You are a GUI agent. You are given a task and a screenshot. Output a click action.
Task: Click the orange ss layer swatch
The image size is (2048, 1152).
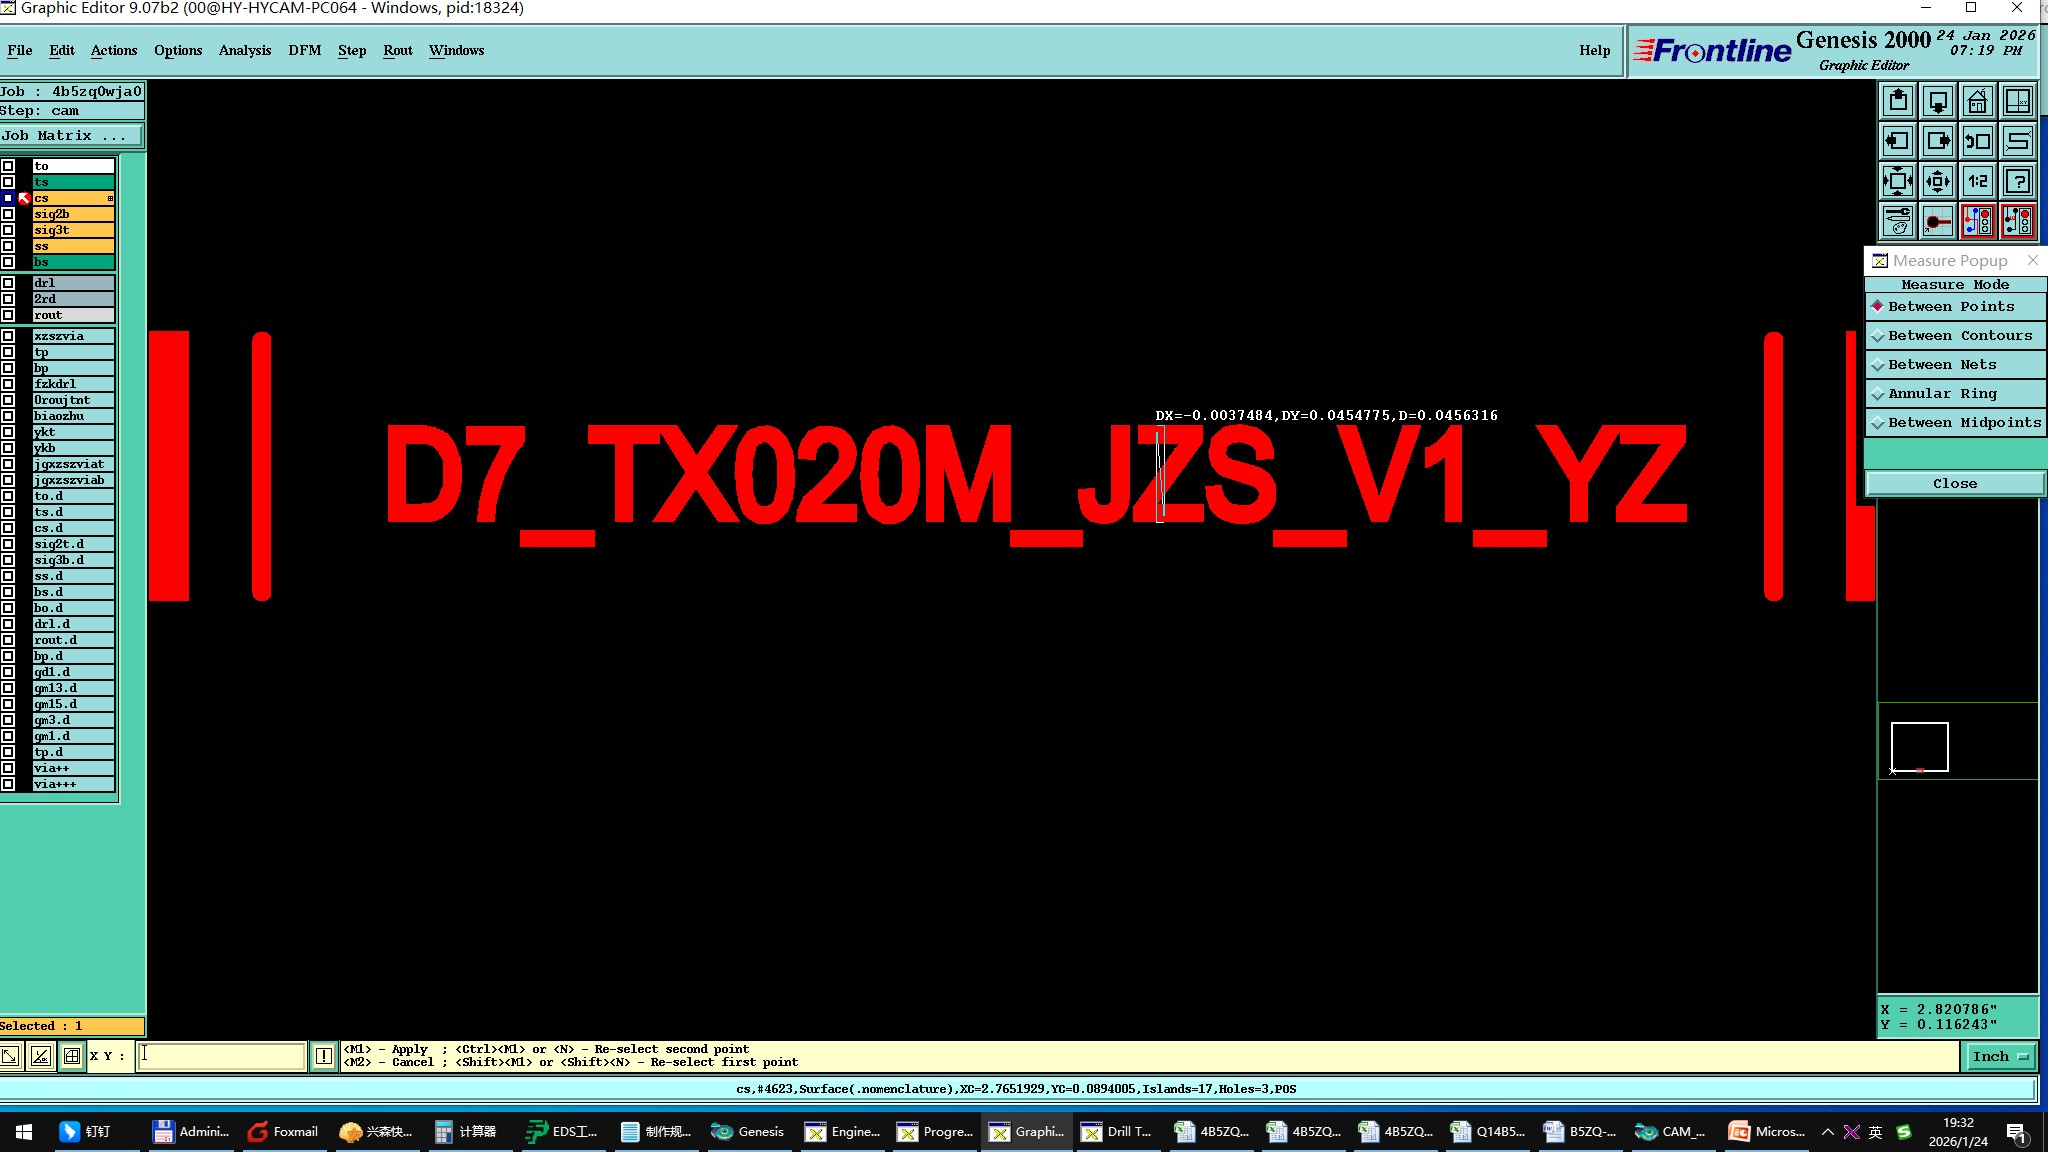tap(73, 246)
